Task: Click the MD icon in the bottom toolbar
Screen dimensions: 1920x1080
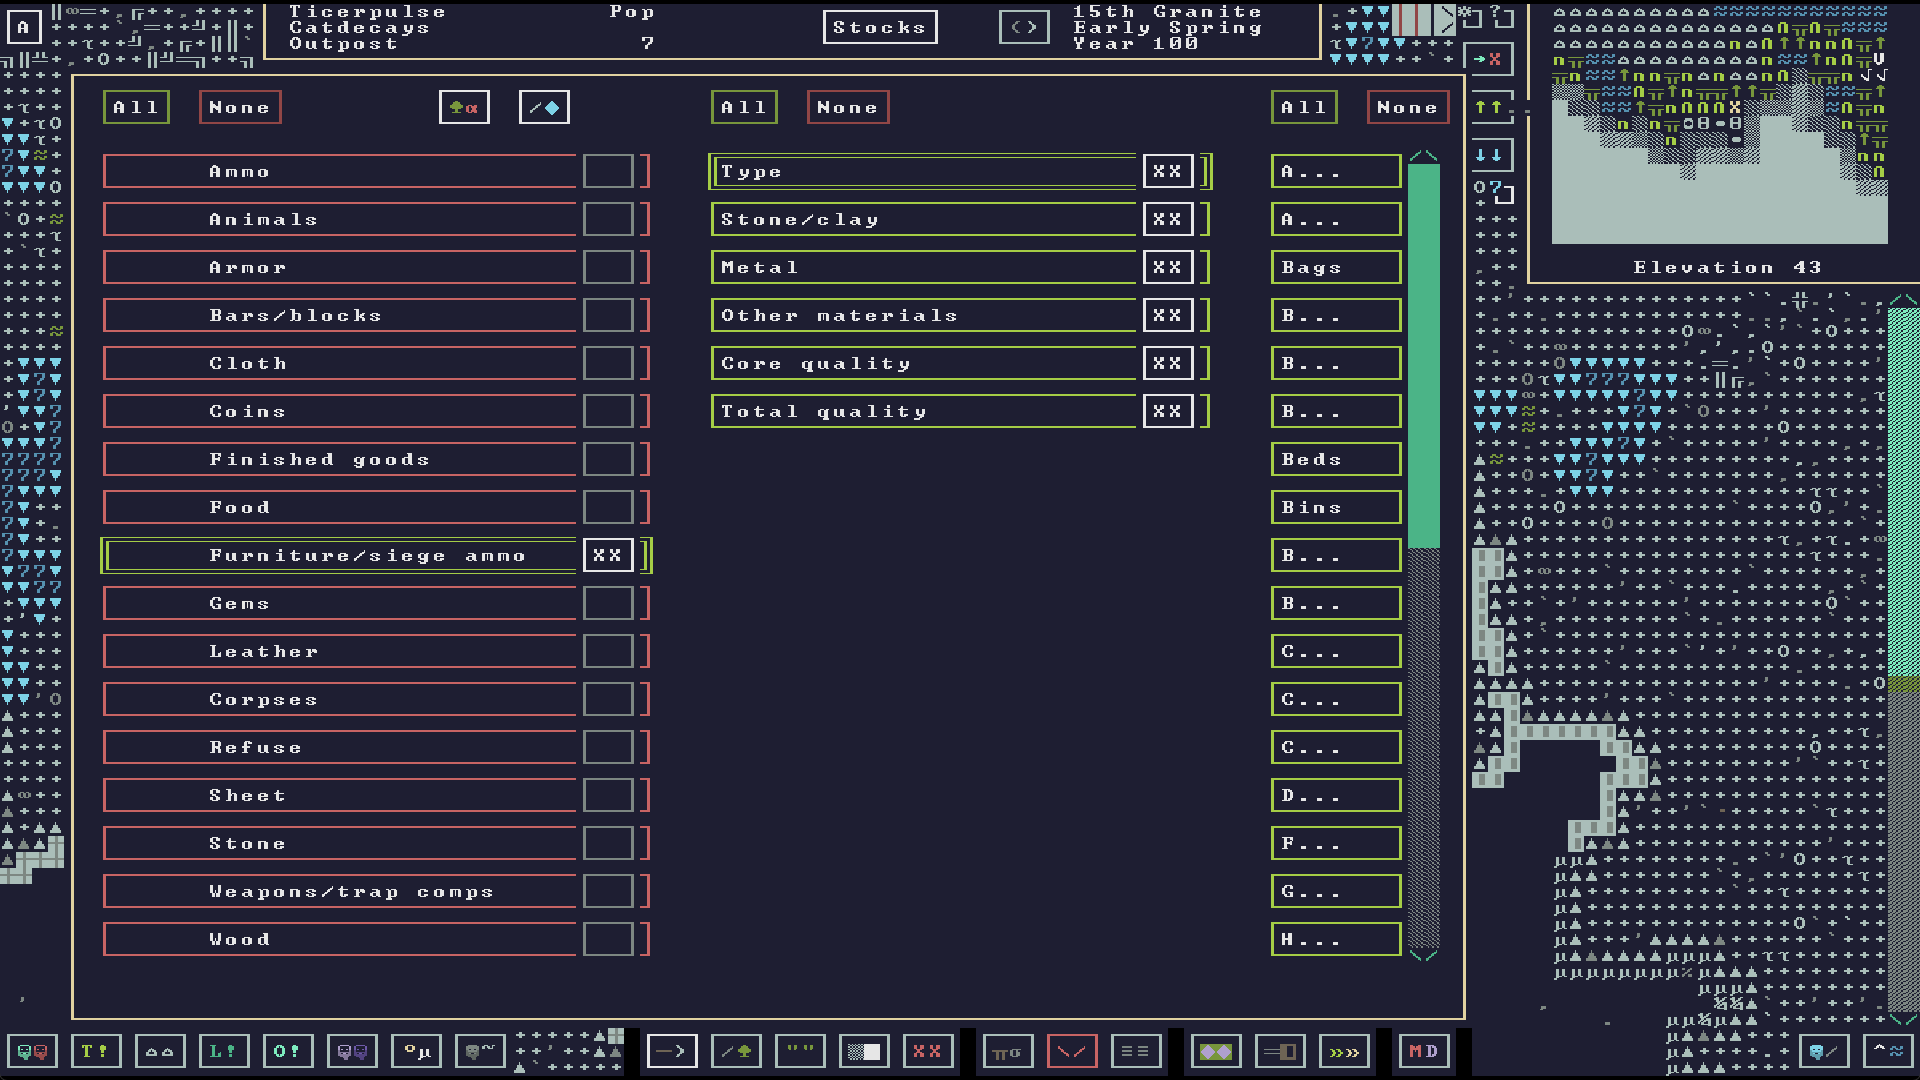Action: [x=1423, y=1051]
